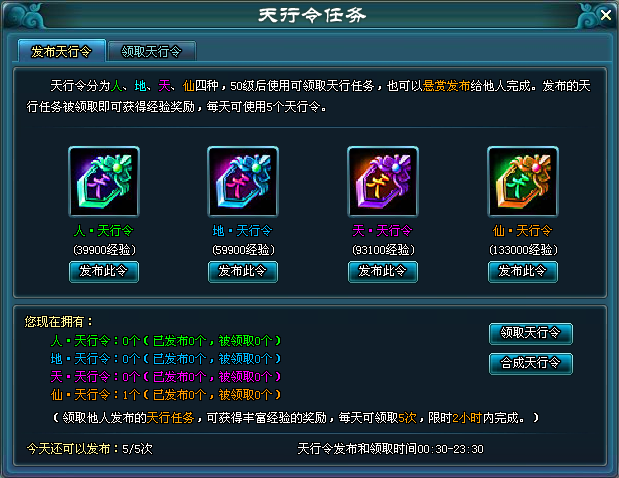Publish the 人·天行令 with 发布此令
This screenshot has width=619, height=478.
click(104, 272)
